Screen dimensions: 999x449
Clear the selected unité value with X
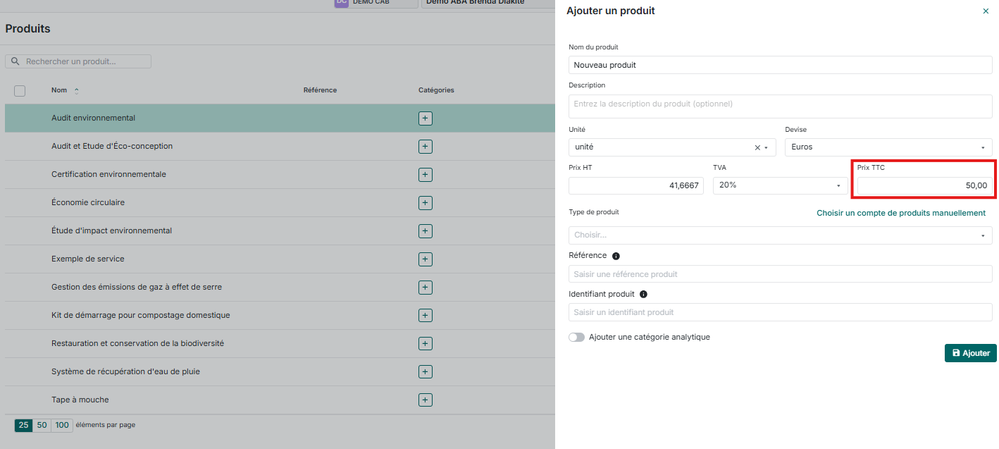coord(757,147)
